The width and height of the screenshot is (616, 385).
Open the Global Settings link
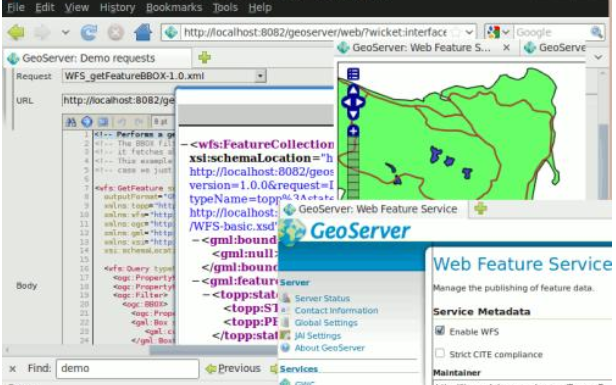click(x=326, y=323)
